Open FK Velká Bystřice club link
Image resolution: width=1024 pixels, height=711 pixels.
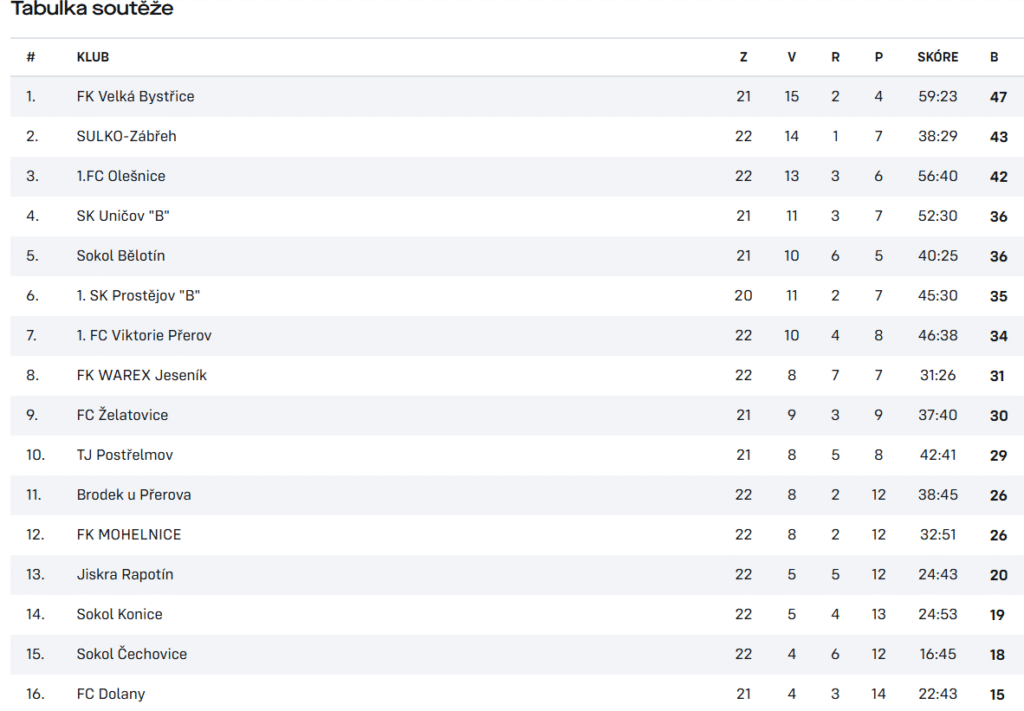coord(135,97)
